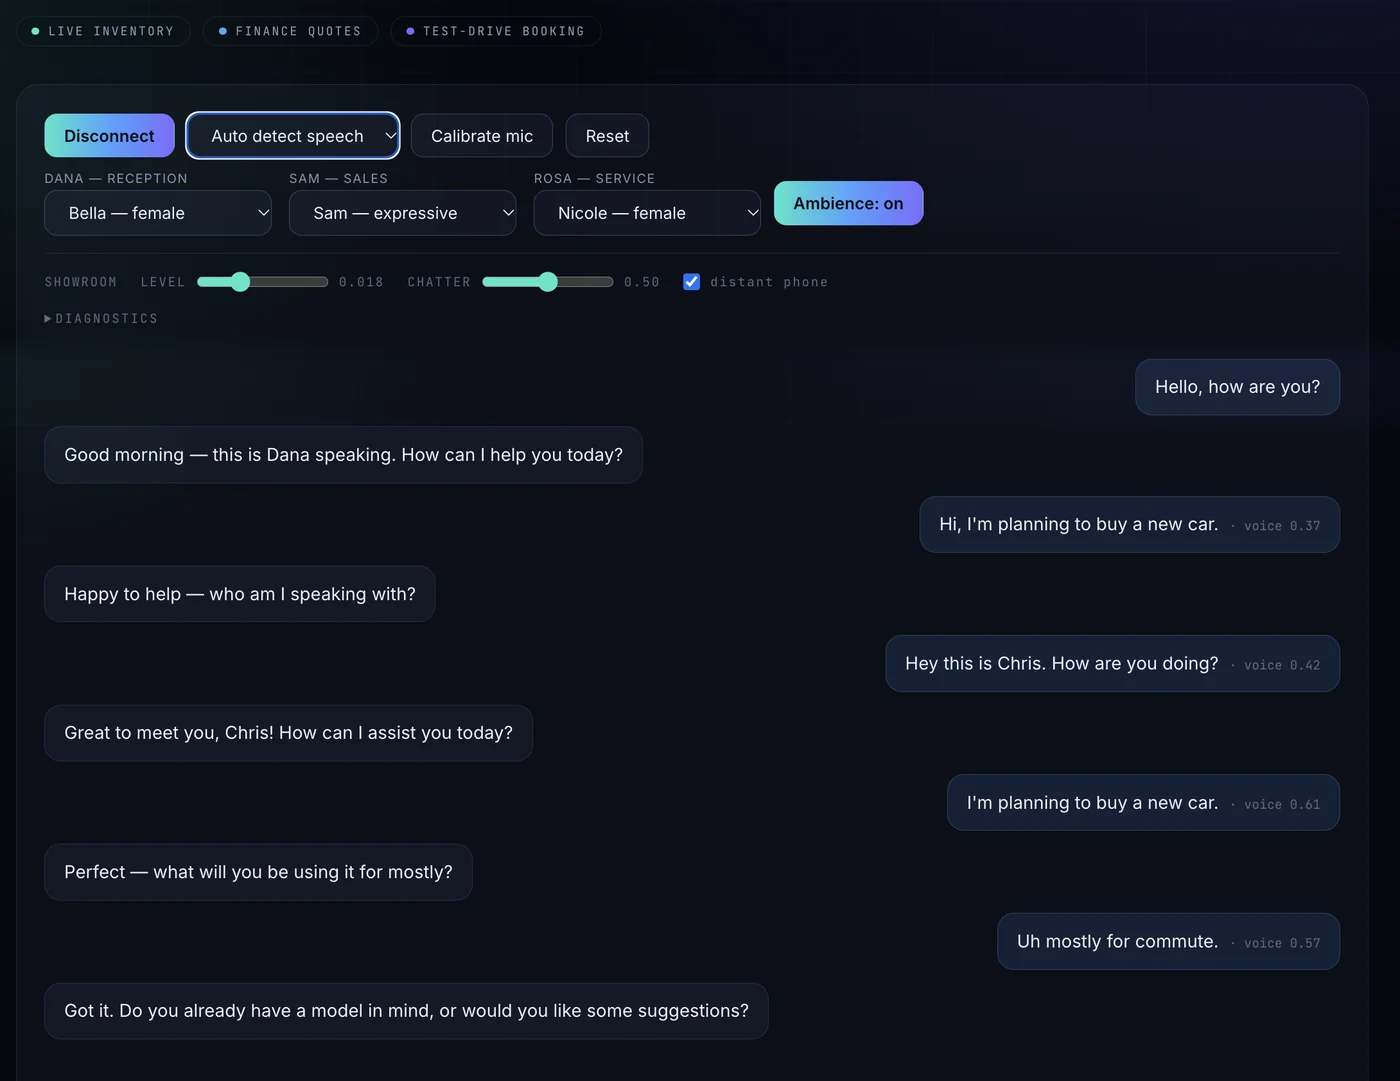Click Dana's "Good morning" greeting message

343,455
